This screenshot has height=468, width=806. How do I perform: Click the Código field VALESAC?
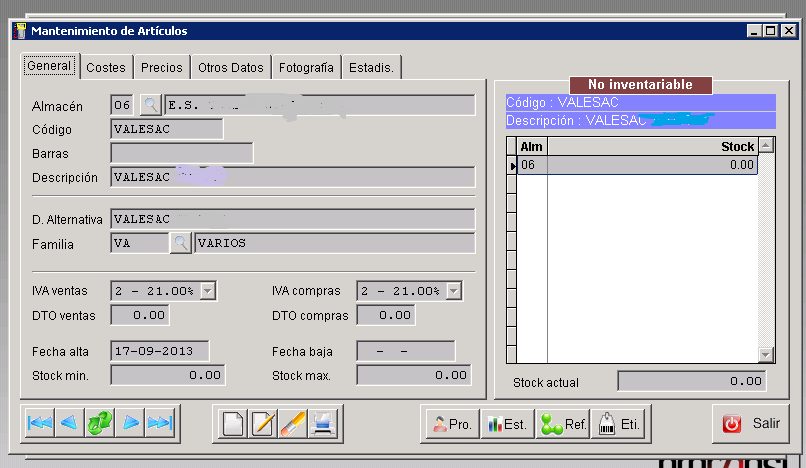click(x=167, y=129)
